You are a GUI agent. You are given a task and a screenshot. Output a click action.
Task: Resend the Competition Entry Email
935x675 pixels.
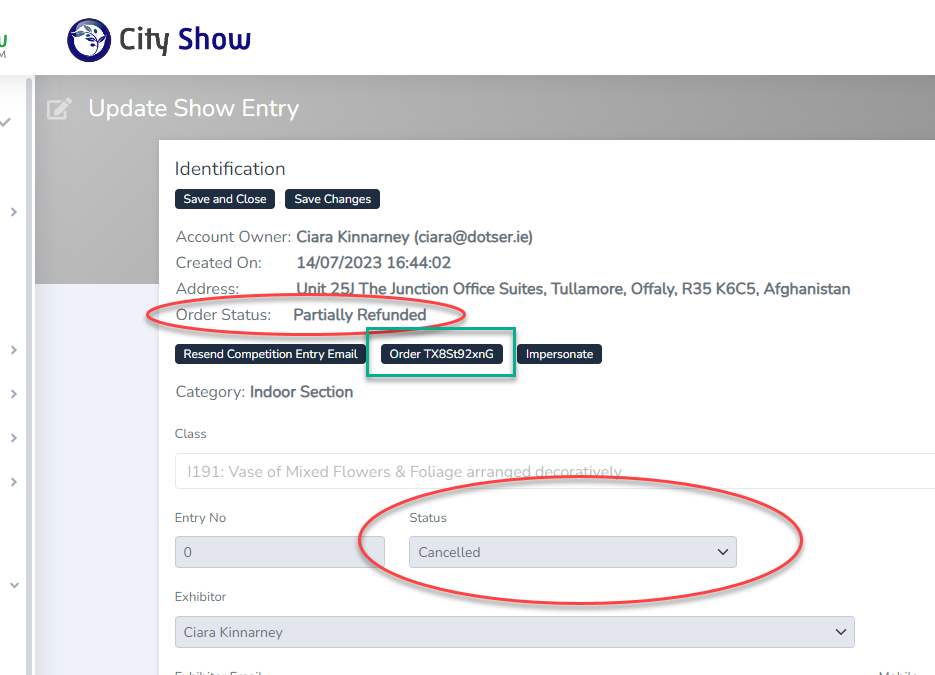point(270,354)
